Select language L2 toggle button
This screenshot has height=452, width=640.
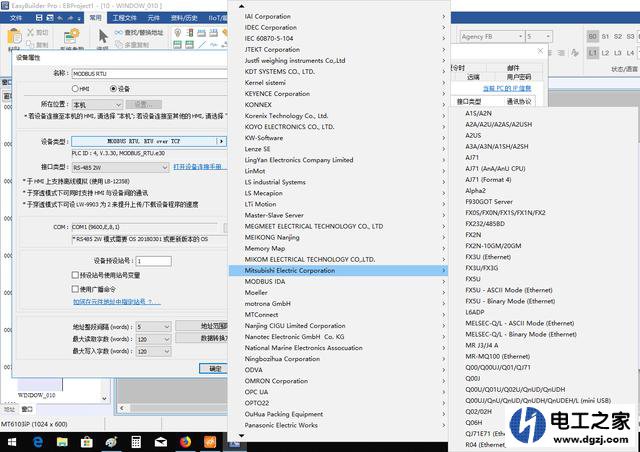(605, 53)
